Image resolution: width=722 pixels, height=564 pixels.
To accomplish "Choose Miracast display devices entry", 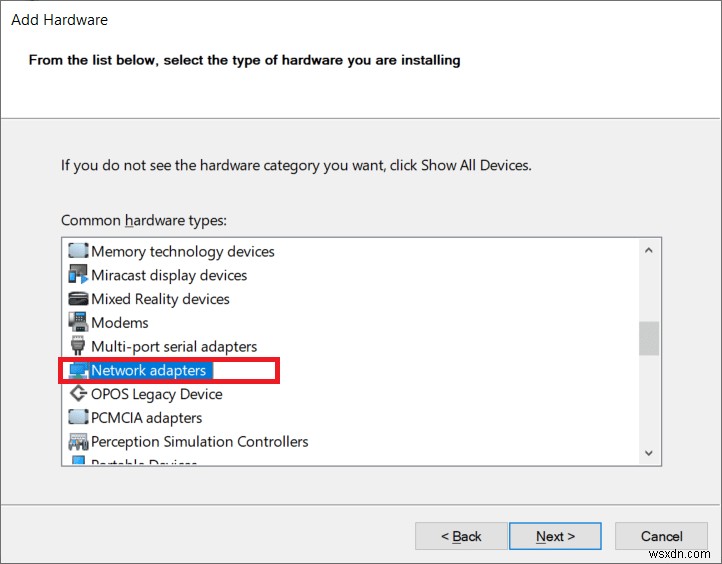I will tap(169, 275).
